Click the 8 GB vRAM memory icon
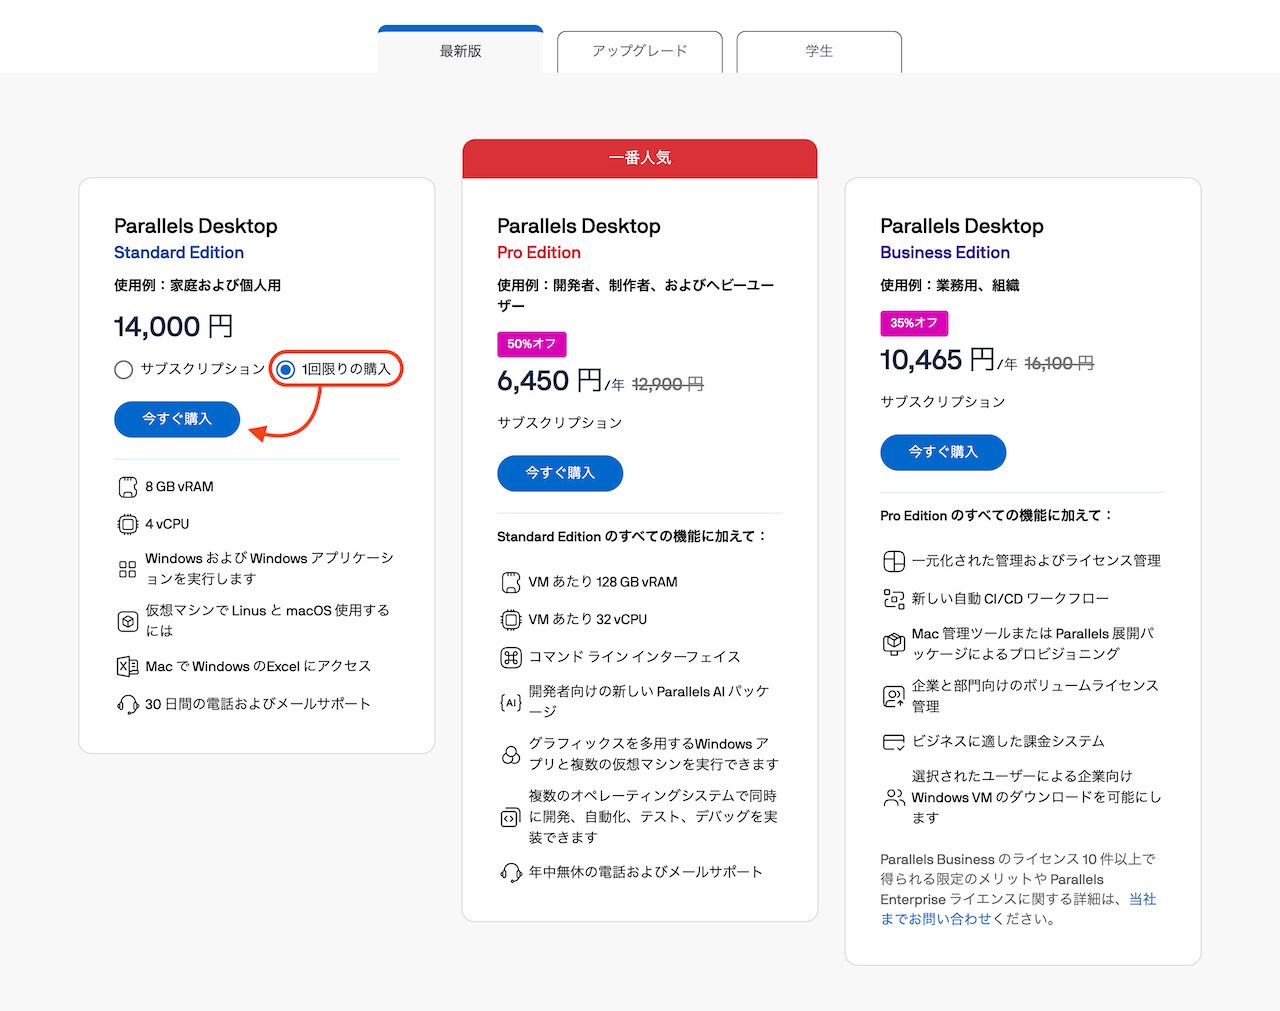1280x1011 pixels. coord(128,487)
